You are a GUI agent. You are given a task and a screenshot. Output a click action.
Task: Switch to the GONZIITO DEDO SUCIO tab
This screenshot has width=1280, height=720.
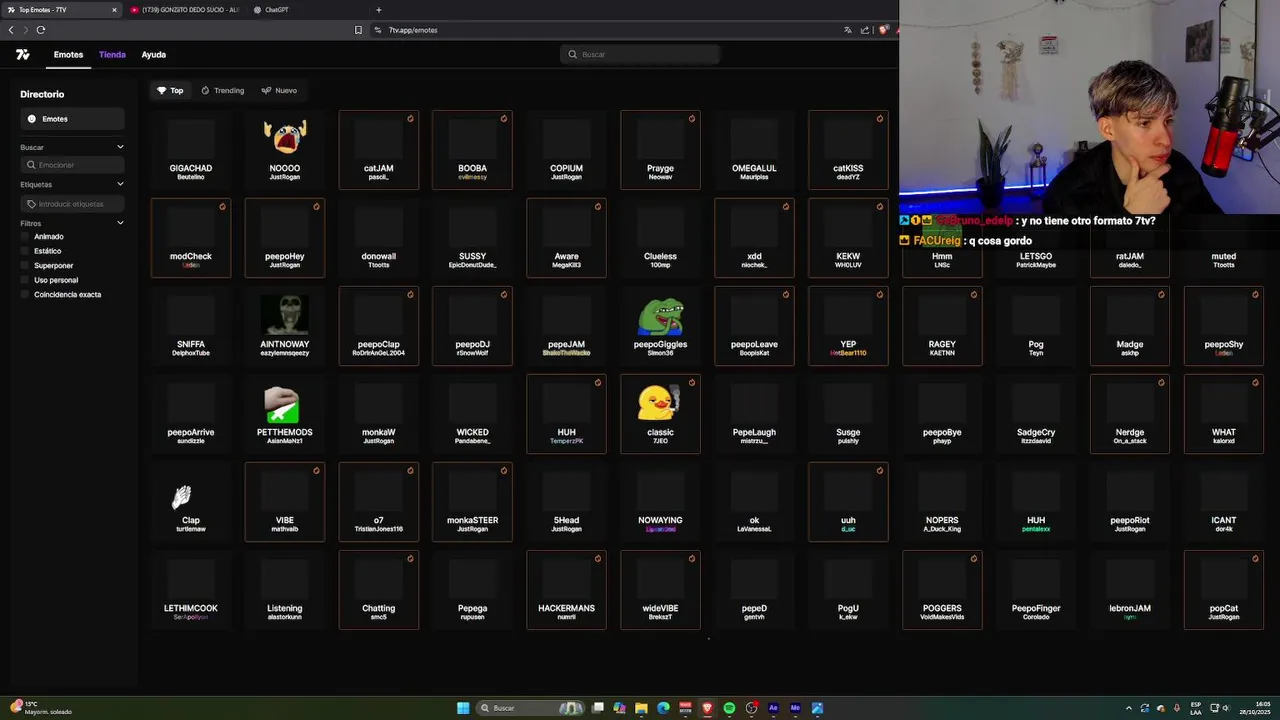coord(185,10)
